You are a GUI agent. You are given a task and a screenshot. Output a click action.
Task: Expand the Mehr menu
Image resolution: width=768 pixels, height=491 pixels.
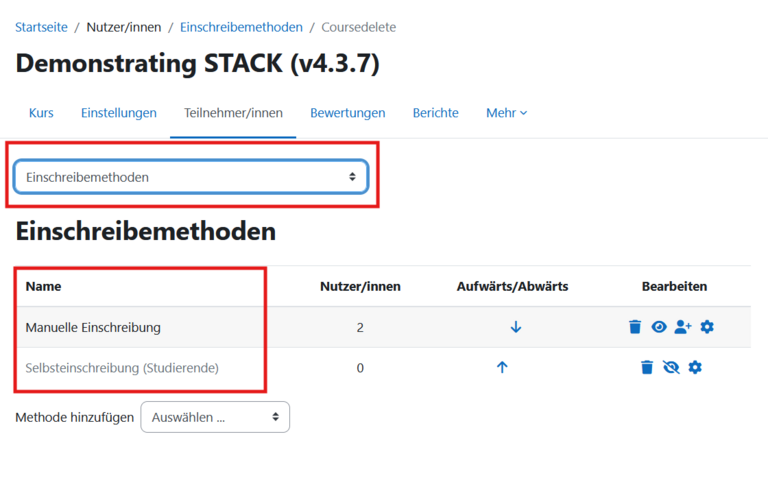(506, 113)
